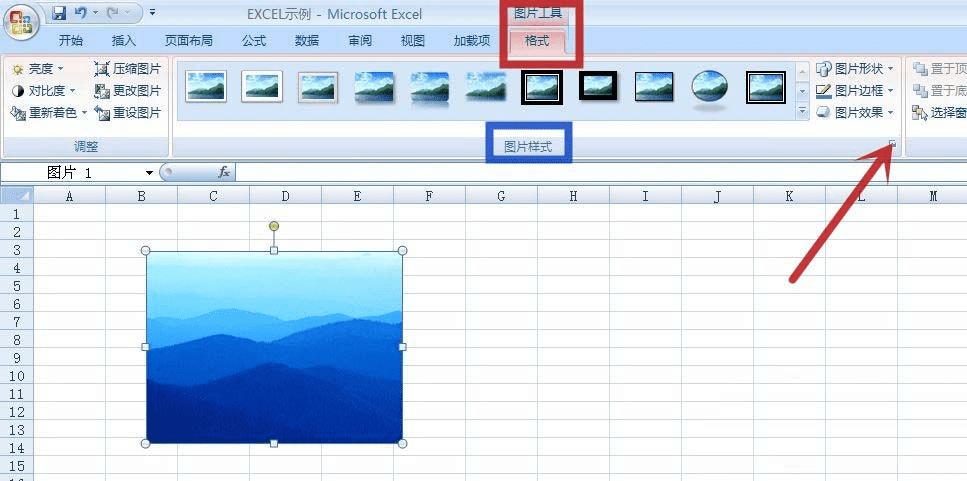Apply the eighth thick black frame style

point(598,85)
